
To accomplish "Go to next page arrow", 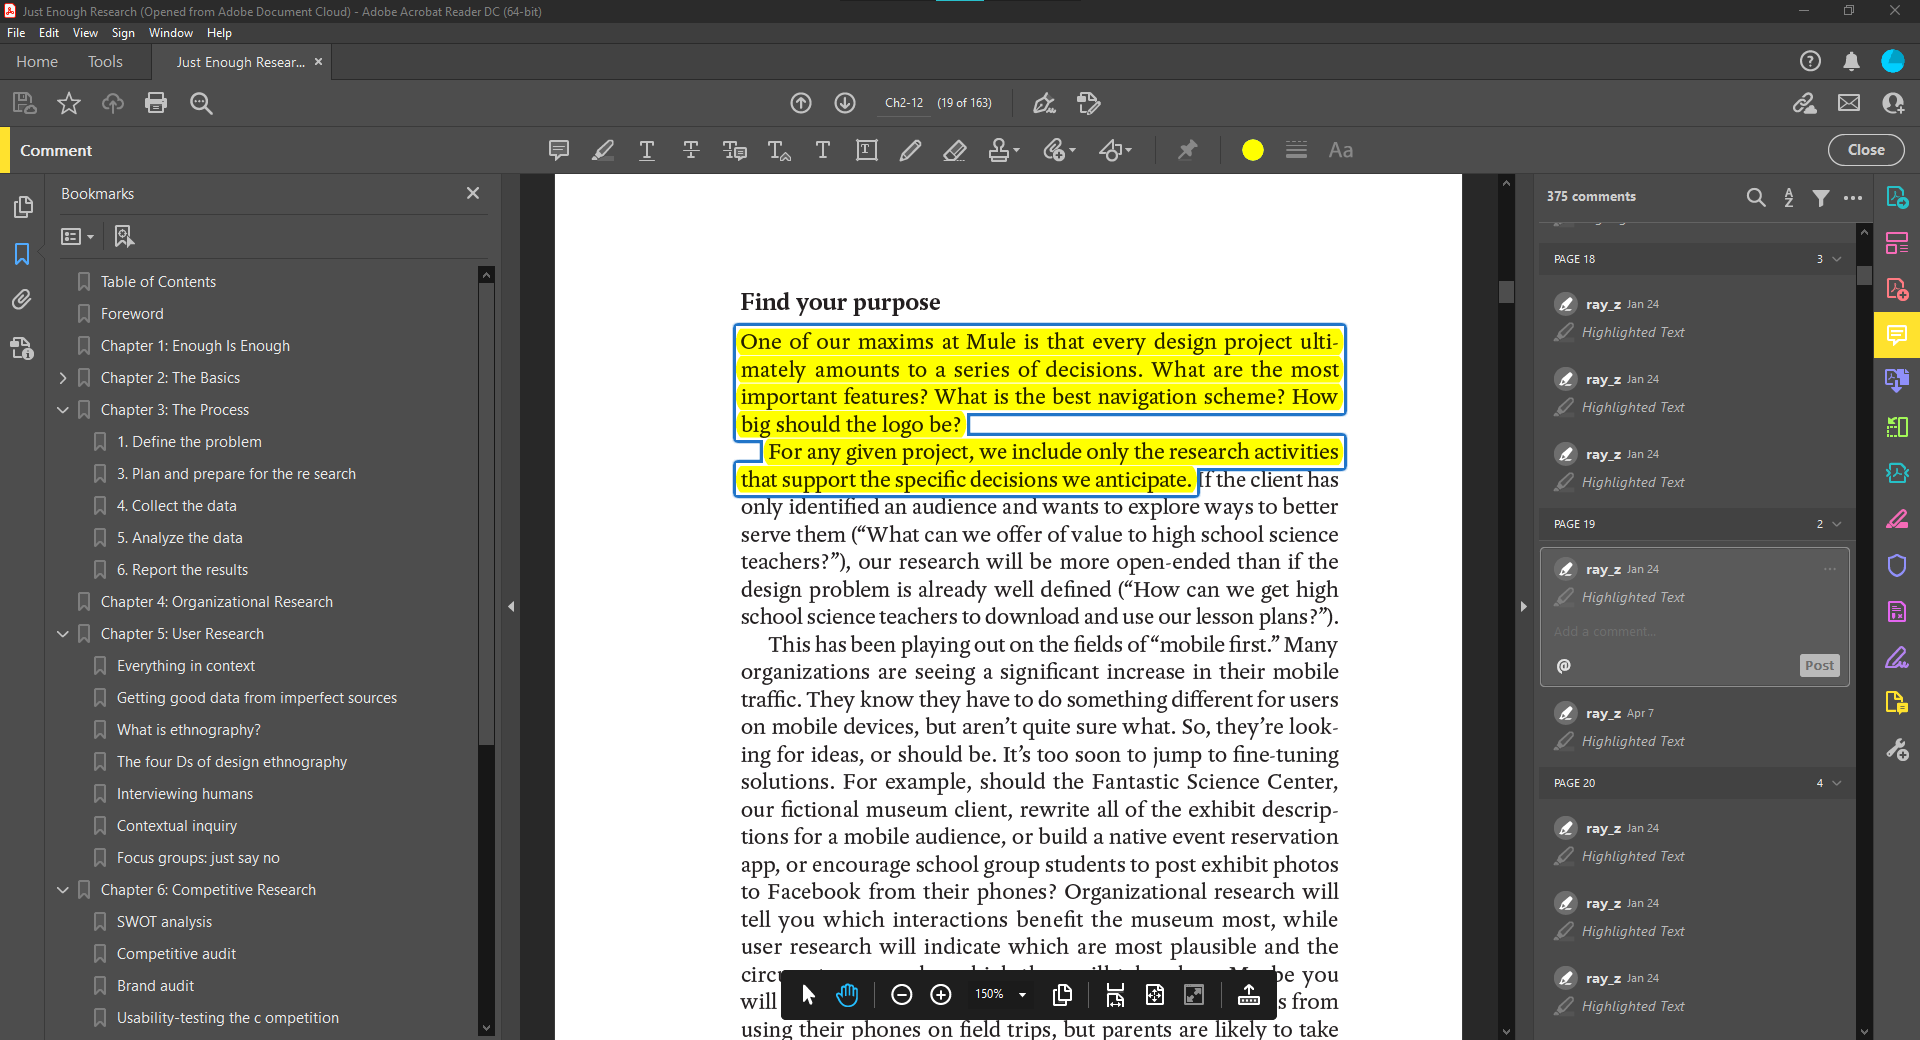I will [845, 103].
